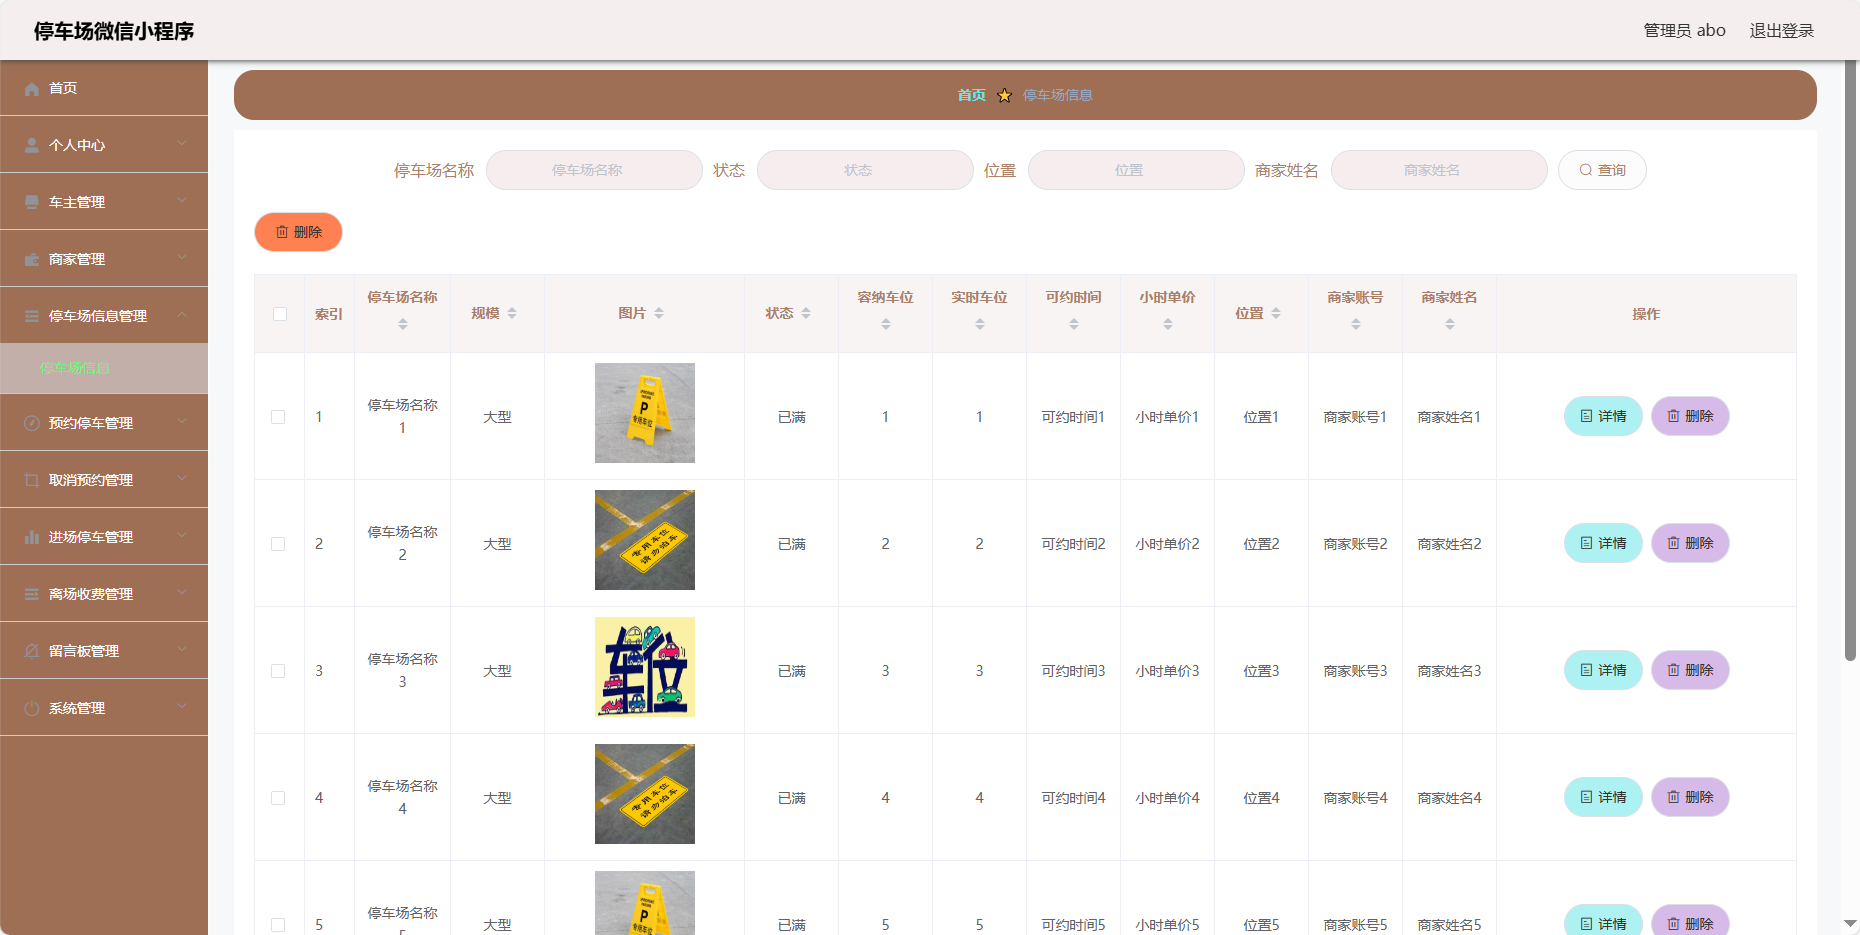Click the icon beside 离场收费管理
Screen dimensions: 1860x935
click(32, 595)
